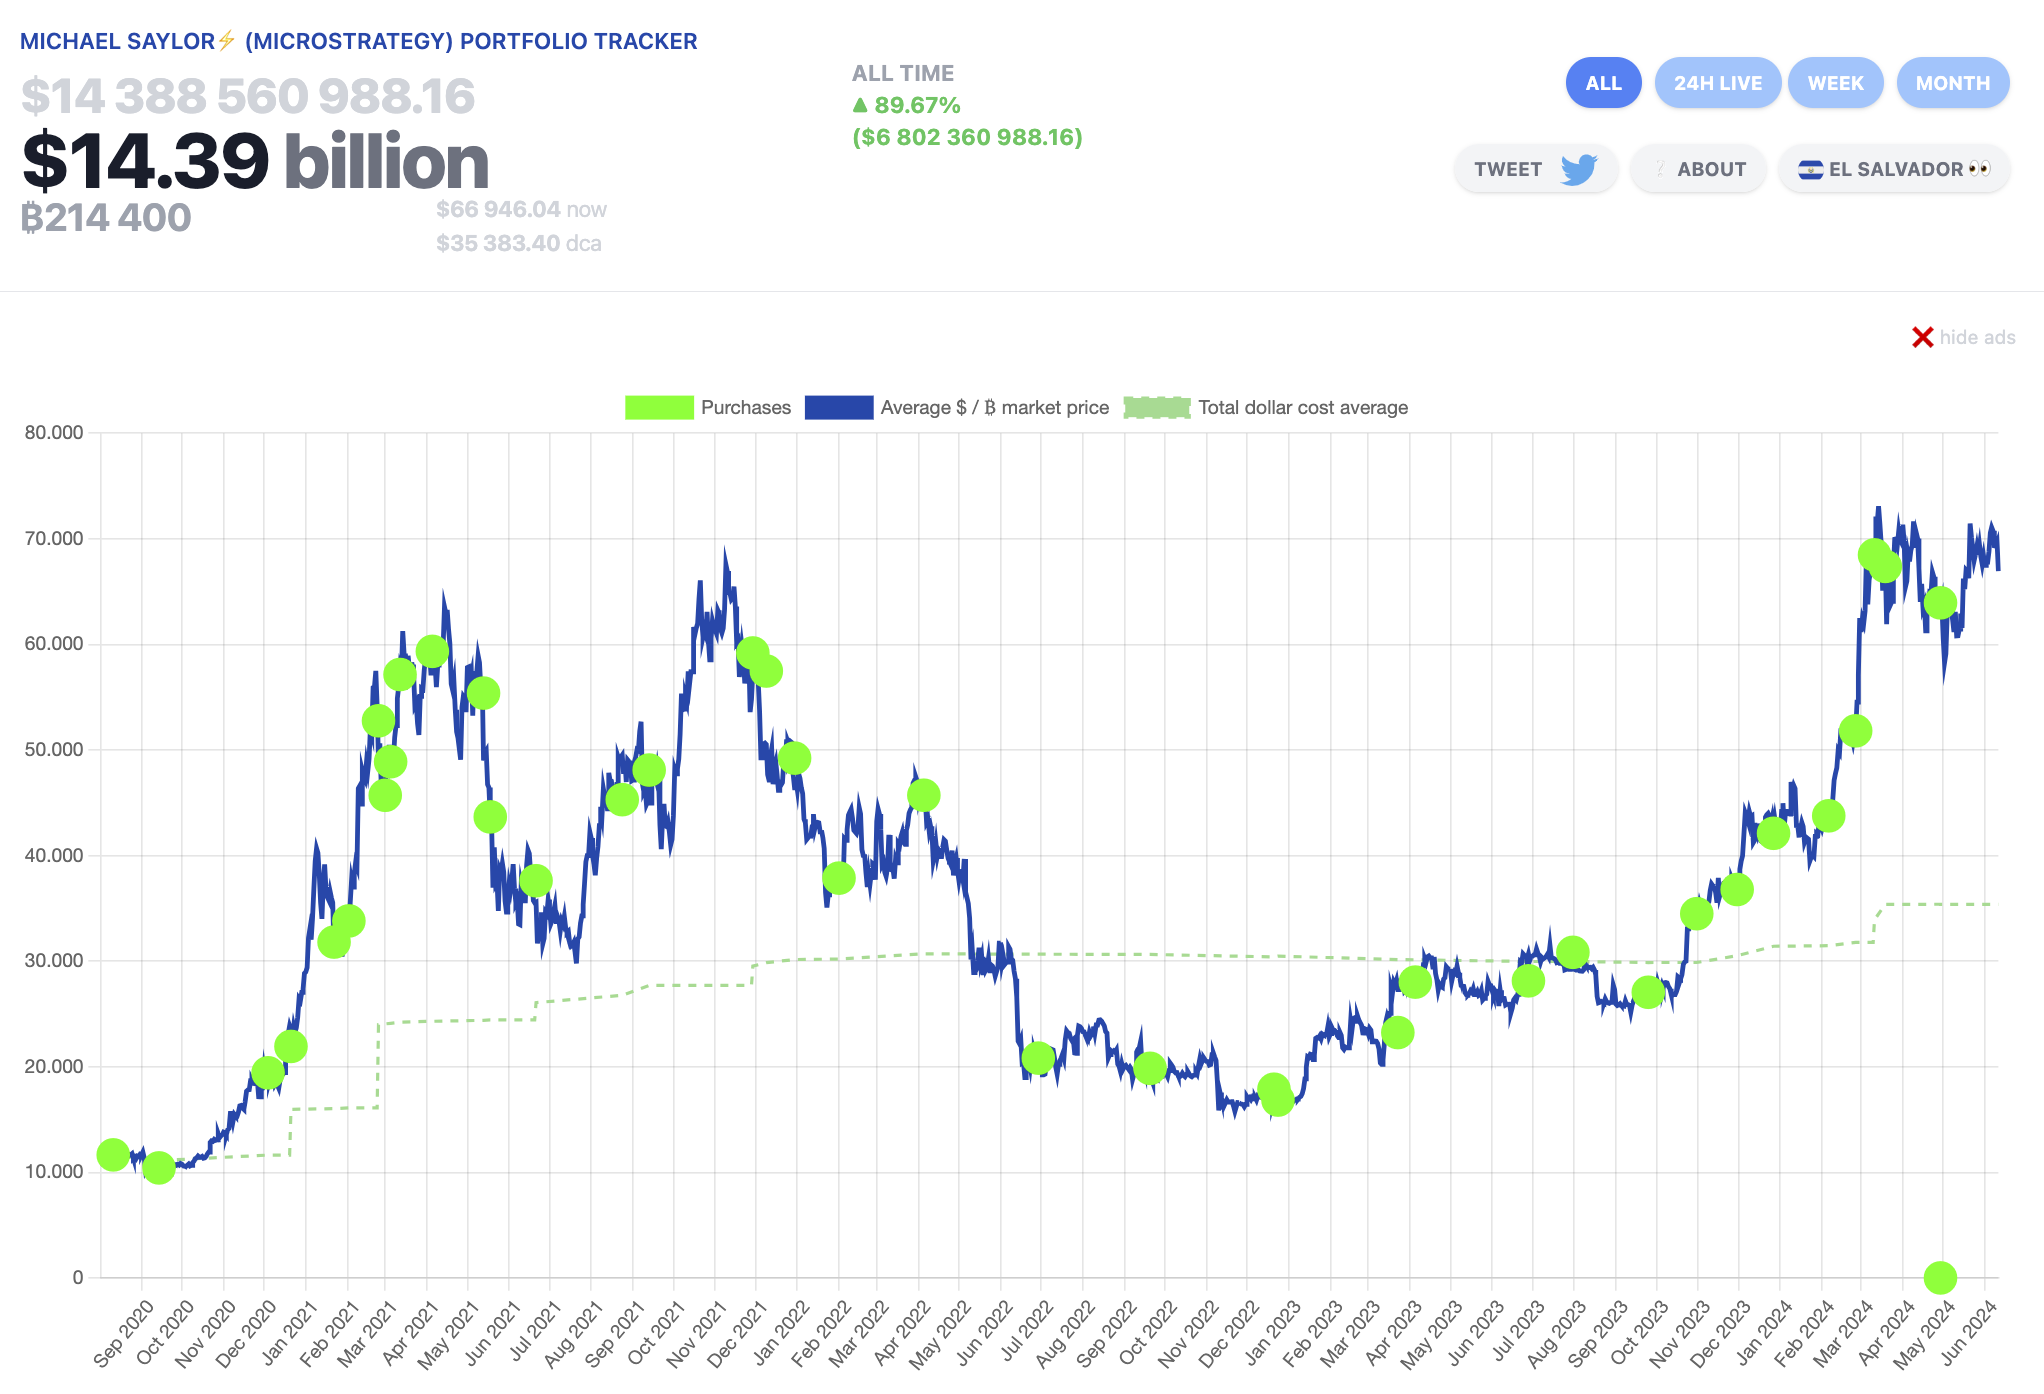
Task: Click the $35 383.40 dca value
Action: click(x=518, y=243)
